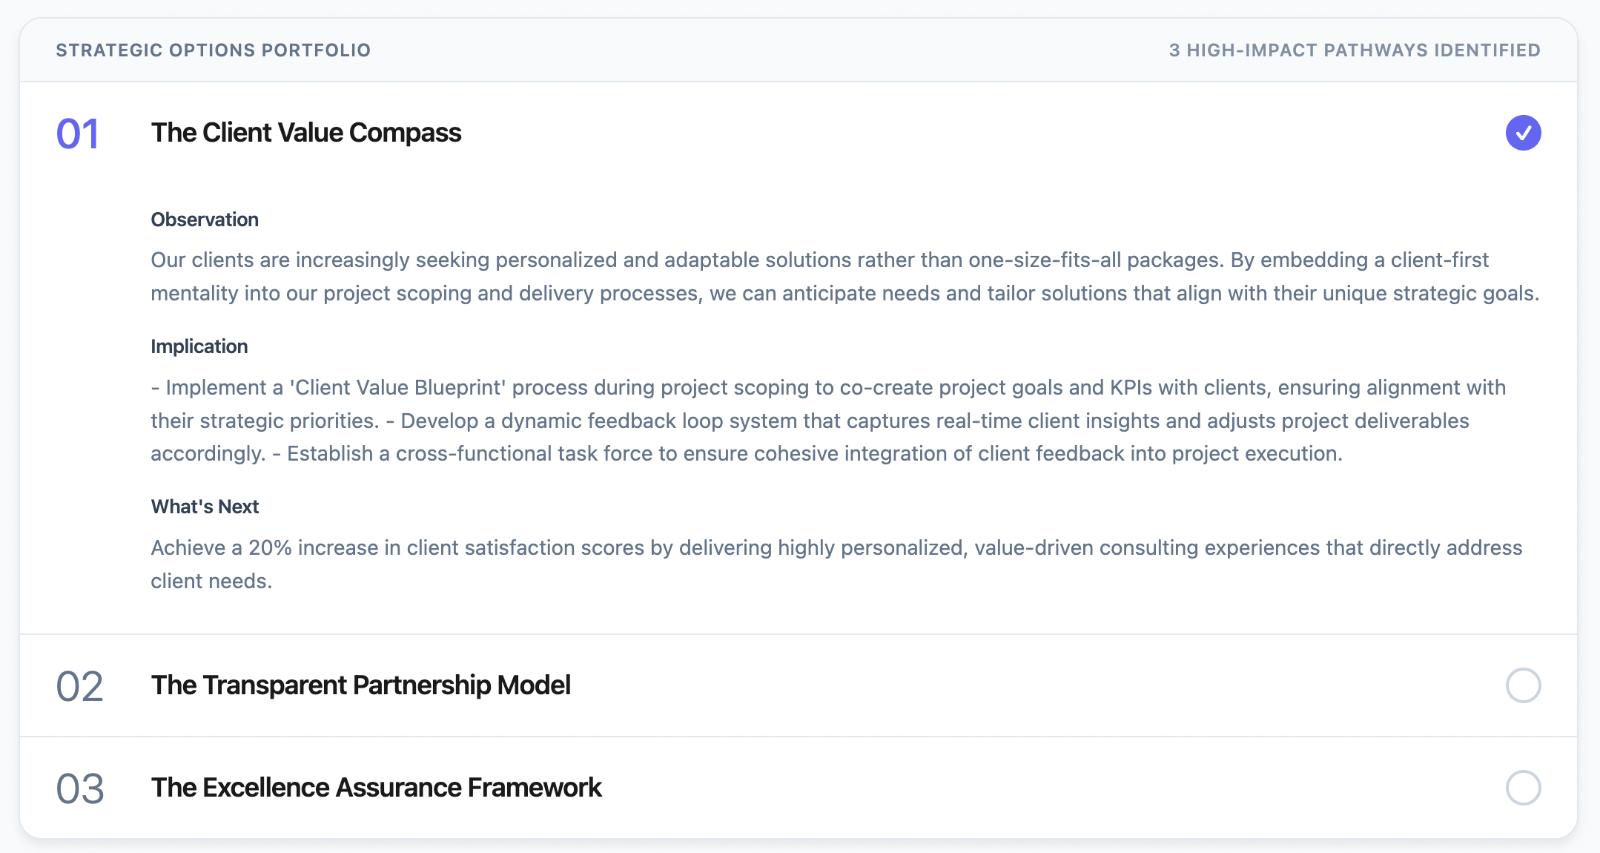
Task: Click the Strategic Options Portfolio header label
Action: tap(213, 49)
